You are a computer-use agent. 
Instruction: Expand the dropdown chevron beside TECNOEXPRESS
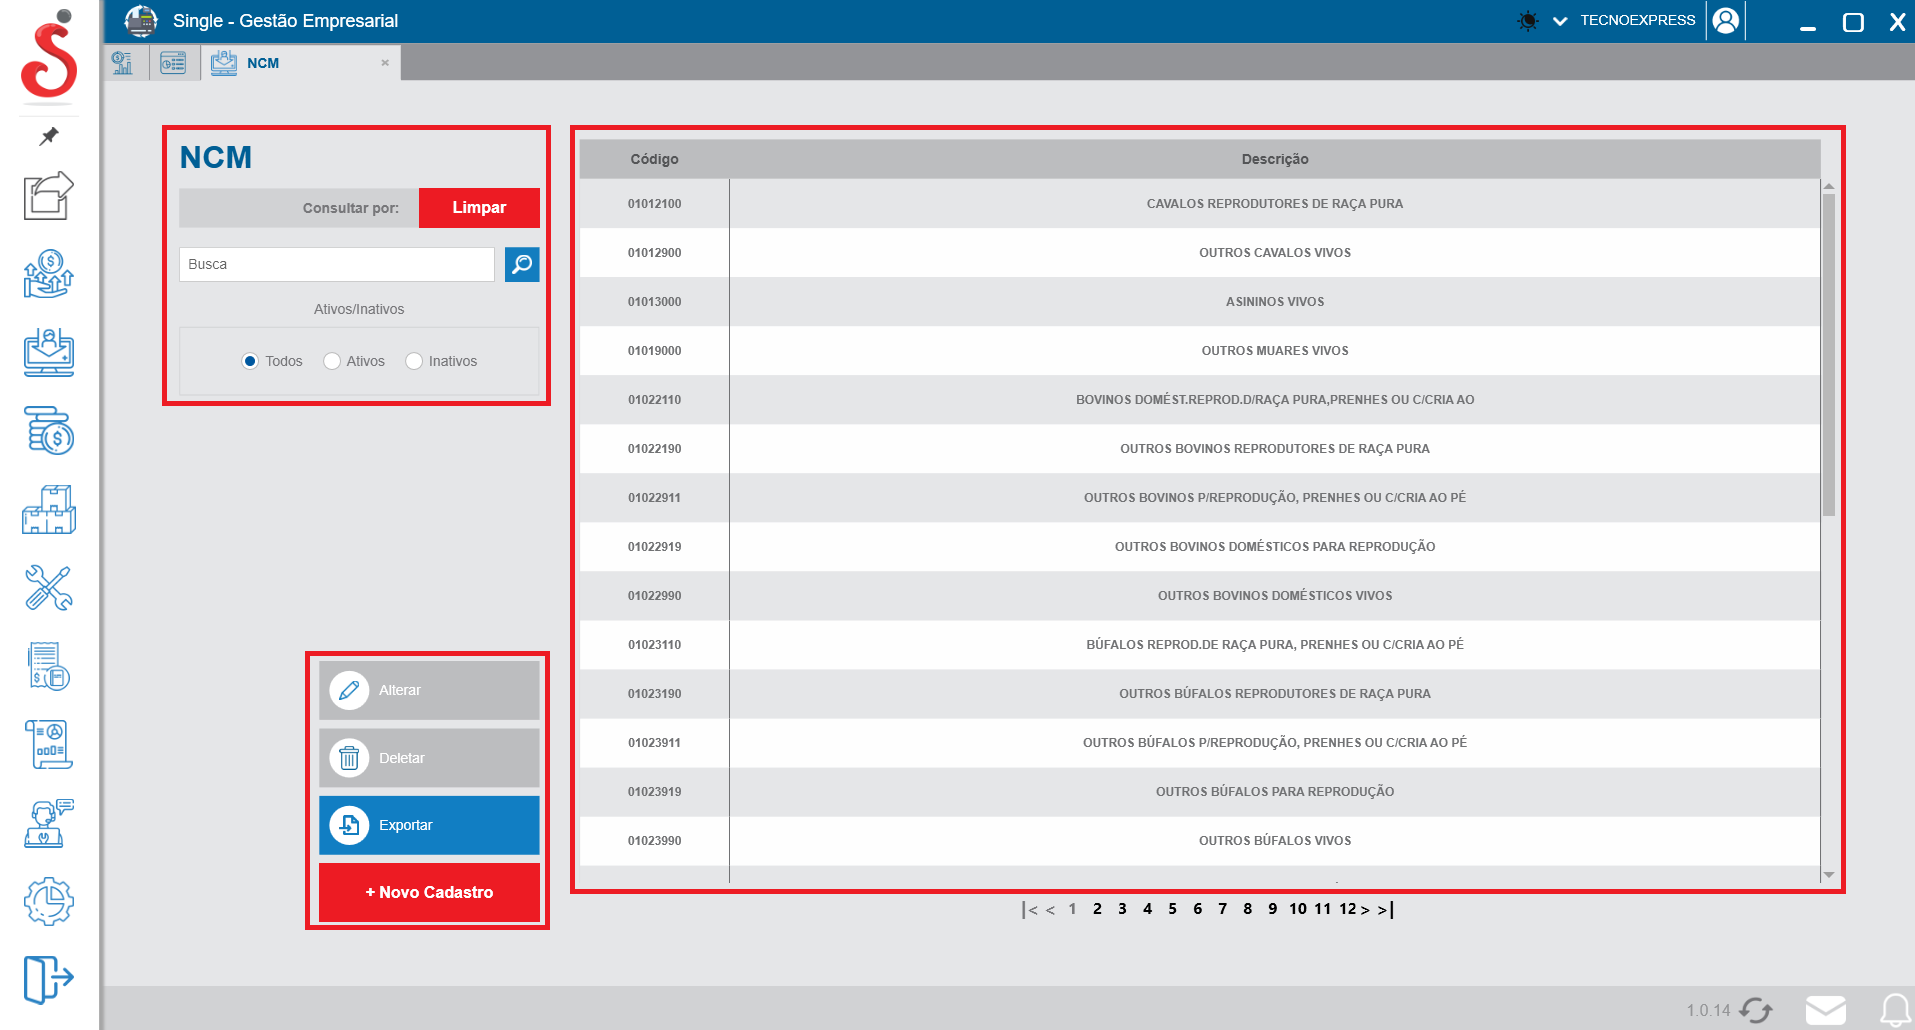[1559, 21]
